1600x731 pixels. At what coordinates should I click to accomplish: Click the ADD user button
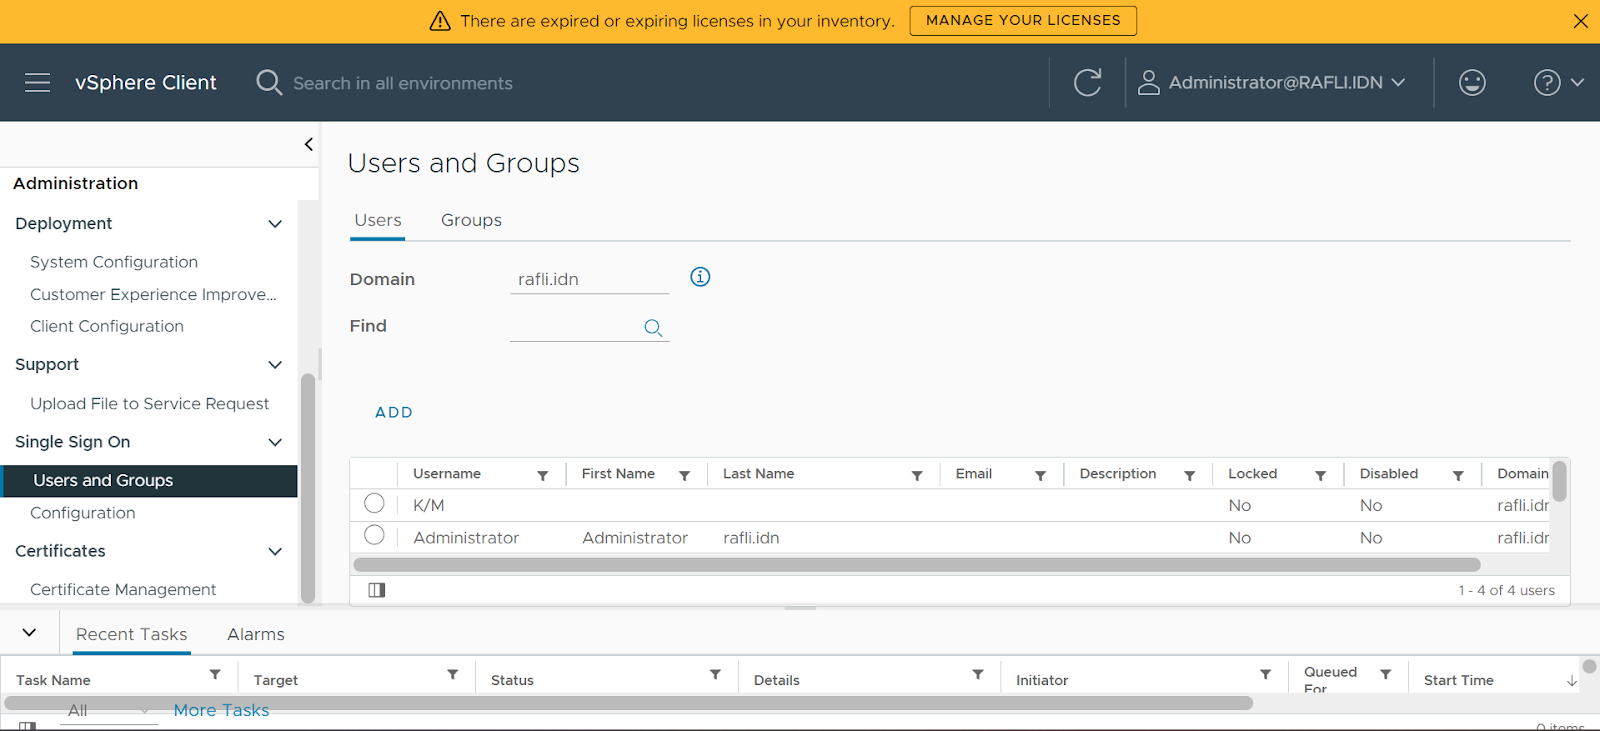pos(394,412)
